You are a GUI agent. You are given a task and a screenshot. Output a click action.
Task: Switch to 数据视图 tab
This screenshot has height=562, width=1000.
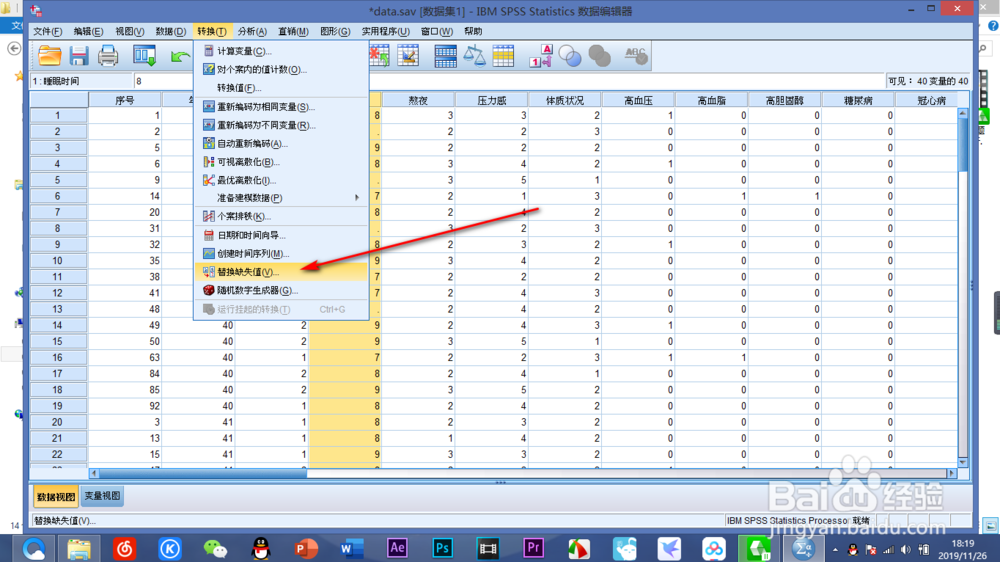(55, 496)
